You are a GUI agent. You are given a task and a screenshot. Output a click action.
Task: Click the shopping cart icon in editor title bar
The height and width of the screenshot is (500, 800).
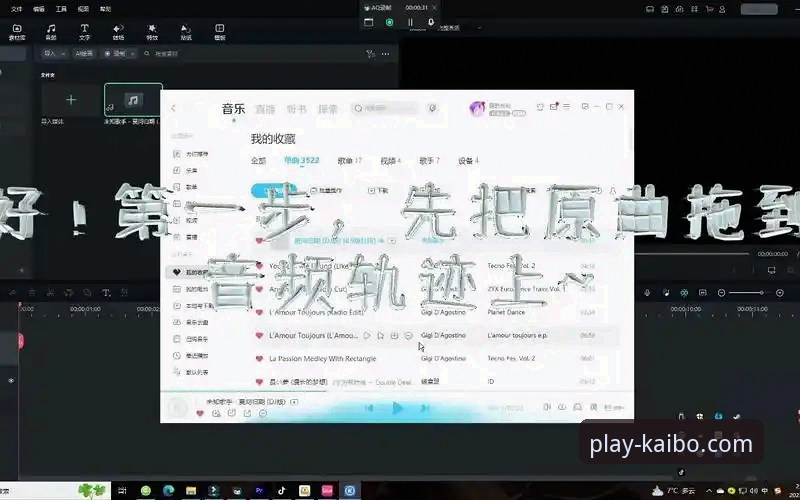709,9
